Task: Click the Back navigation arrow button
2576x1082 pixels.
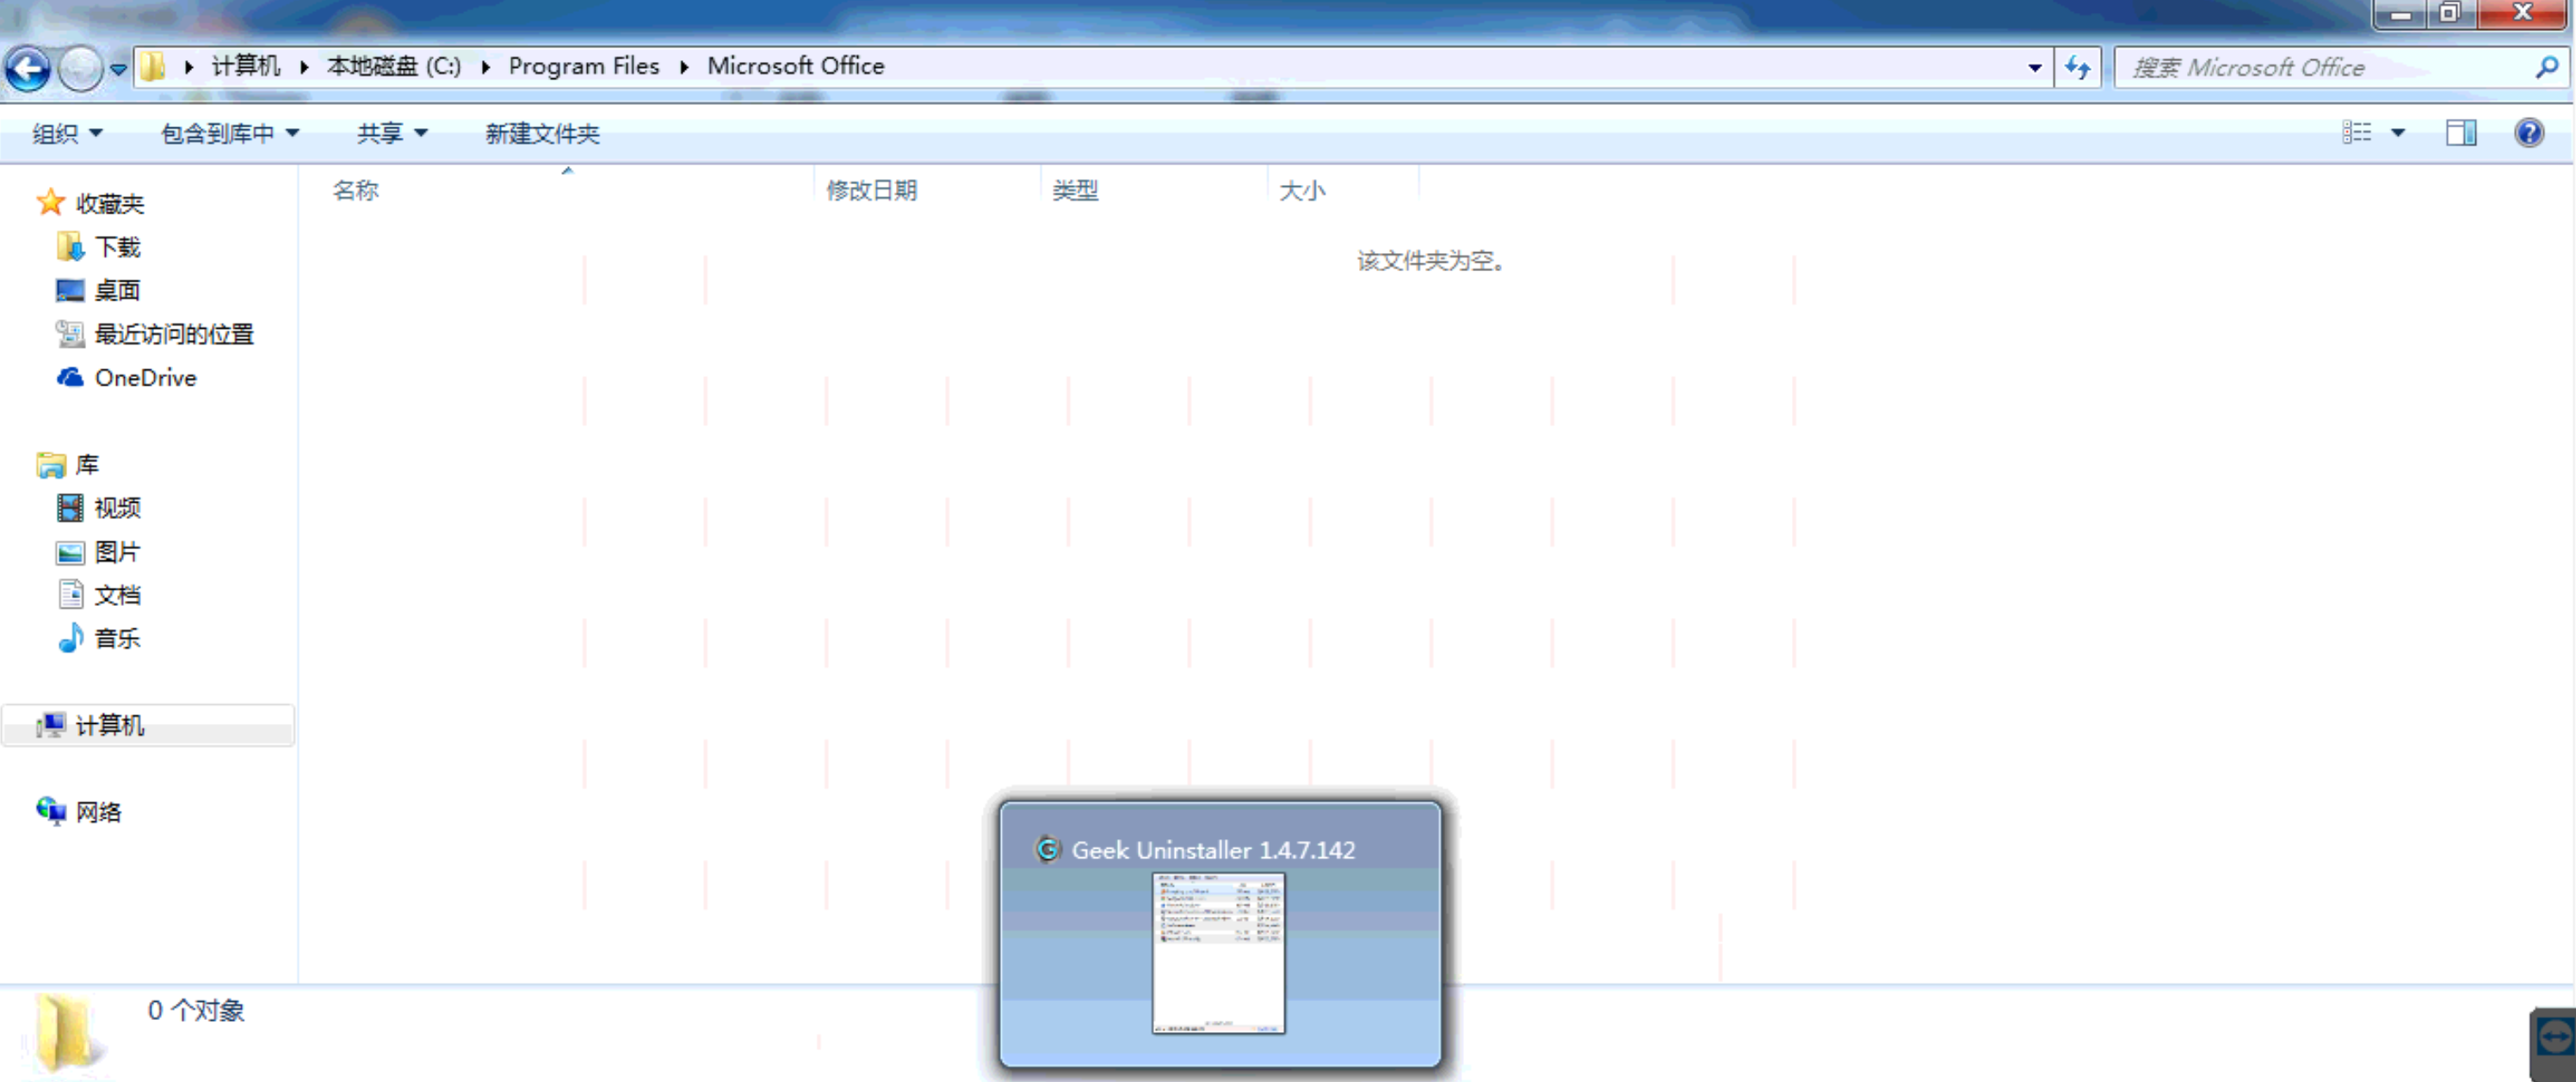Action: (x=28, y=68)
